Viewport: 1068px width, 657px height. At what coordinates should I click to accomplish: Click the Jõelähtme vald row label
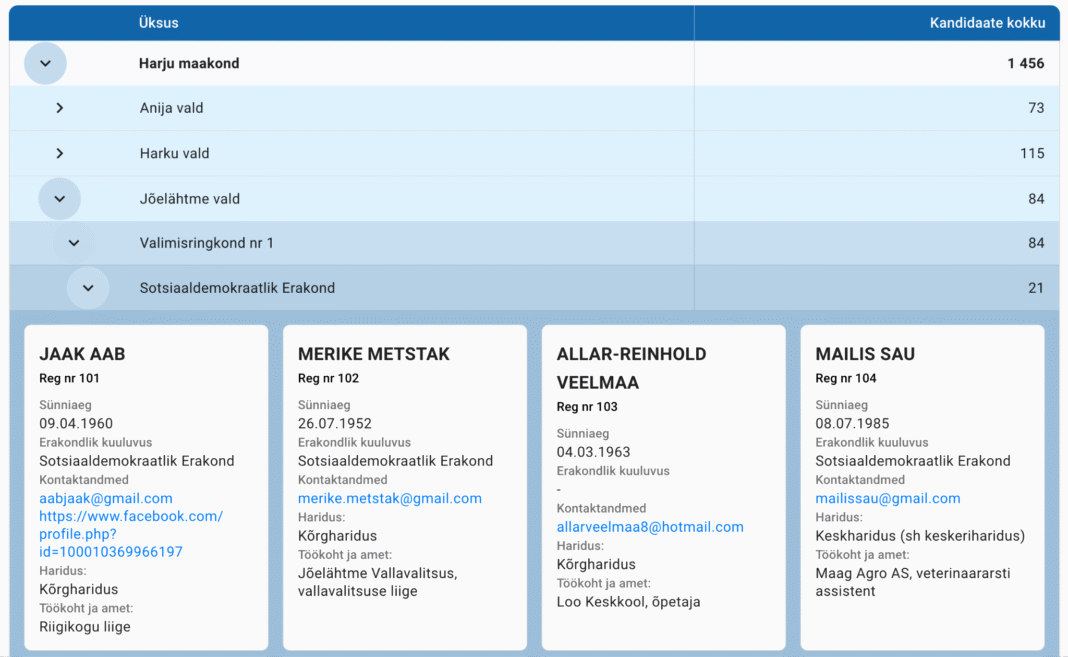[190, 199]
